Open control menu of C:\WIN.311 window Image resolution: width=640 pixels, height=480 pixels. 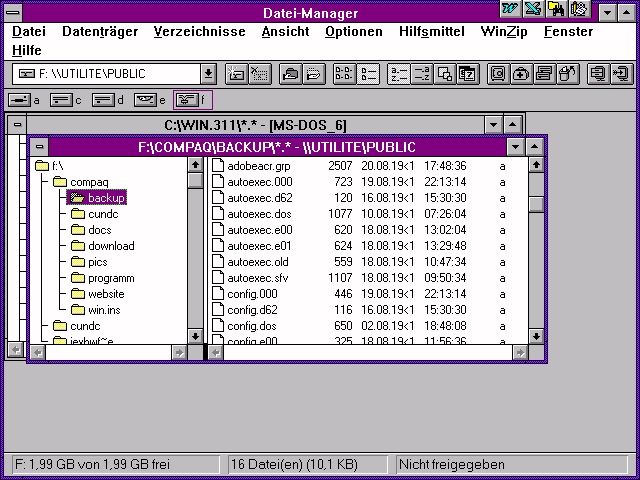point(17,124)
